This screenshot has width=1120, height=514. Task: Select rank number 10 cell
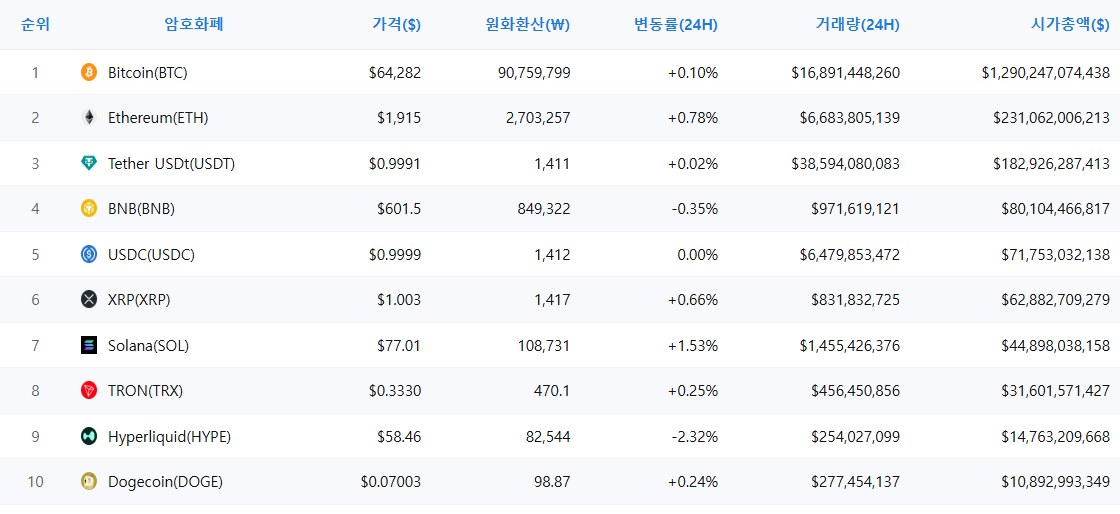coord(35,483)
